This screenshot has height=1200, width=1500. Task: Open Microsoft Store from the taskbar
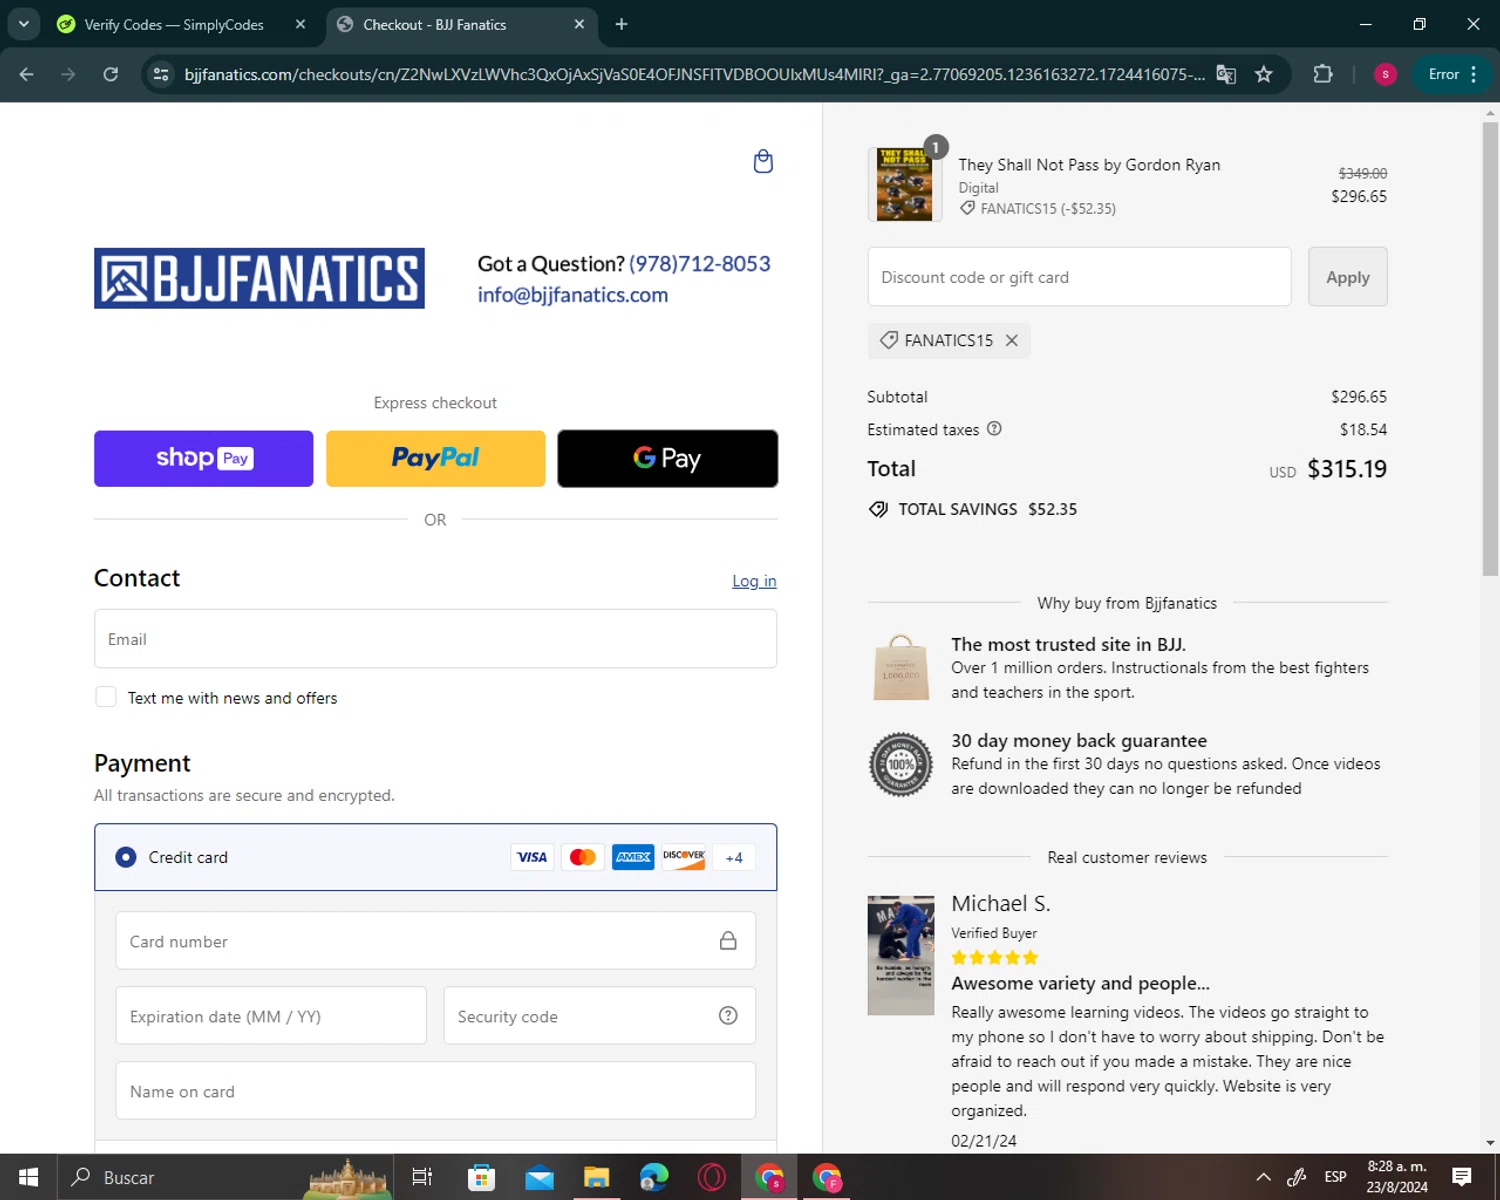pyautogui.click(x=481, y=1177)
